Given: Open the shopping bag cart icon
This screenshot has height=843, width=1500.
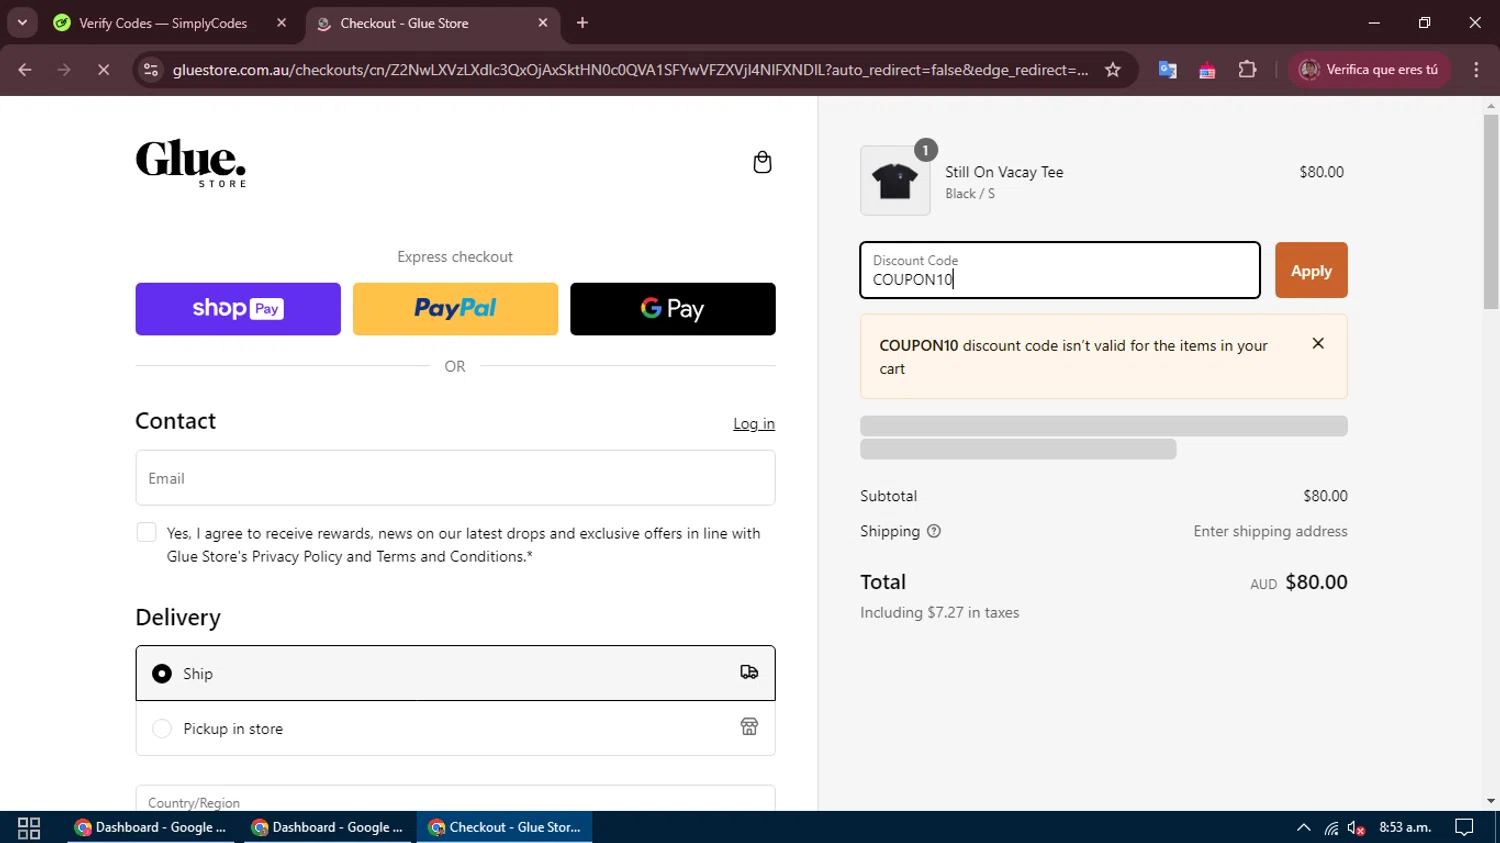Looking at the screenshot, I should click(x=762, y=162).
